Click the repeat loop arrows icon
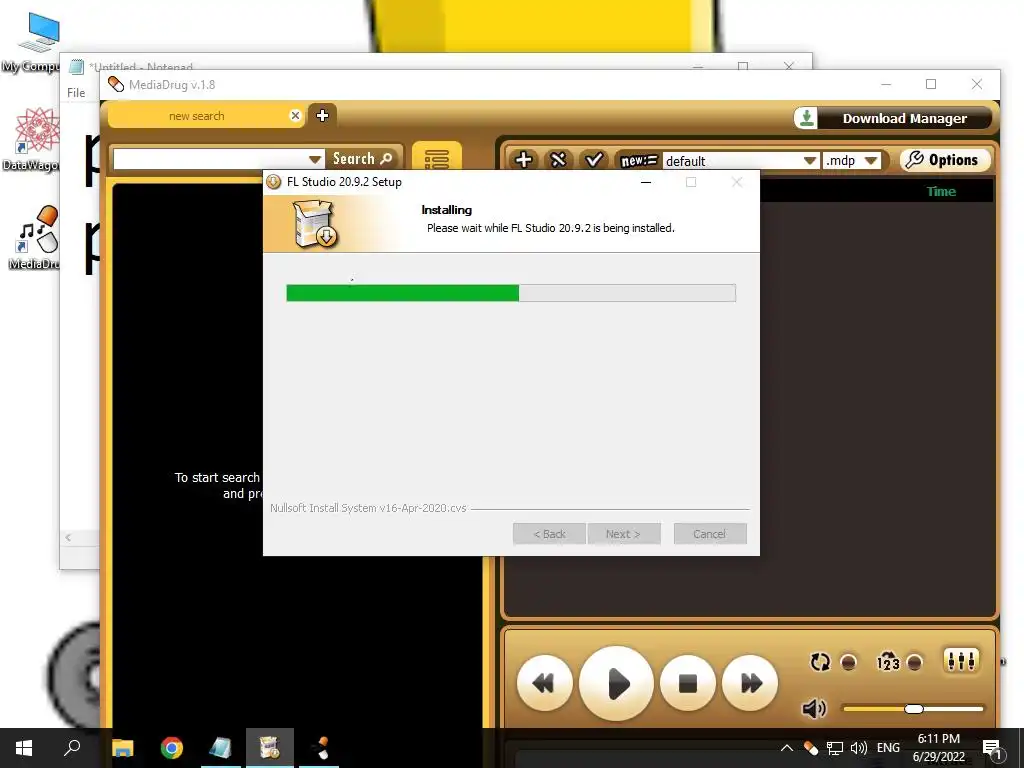The height and width of the screenshot is (768, 1024). 820,662
